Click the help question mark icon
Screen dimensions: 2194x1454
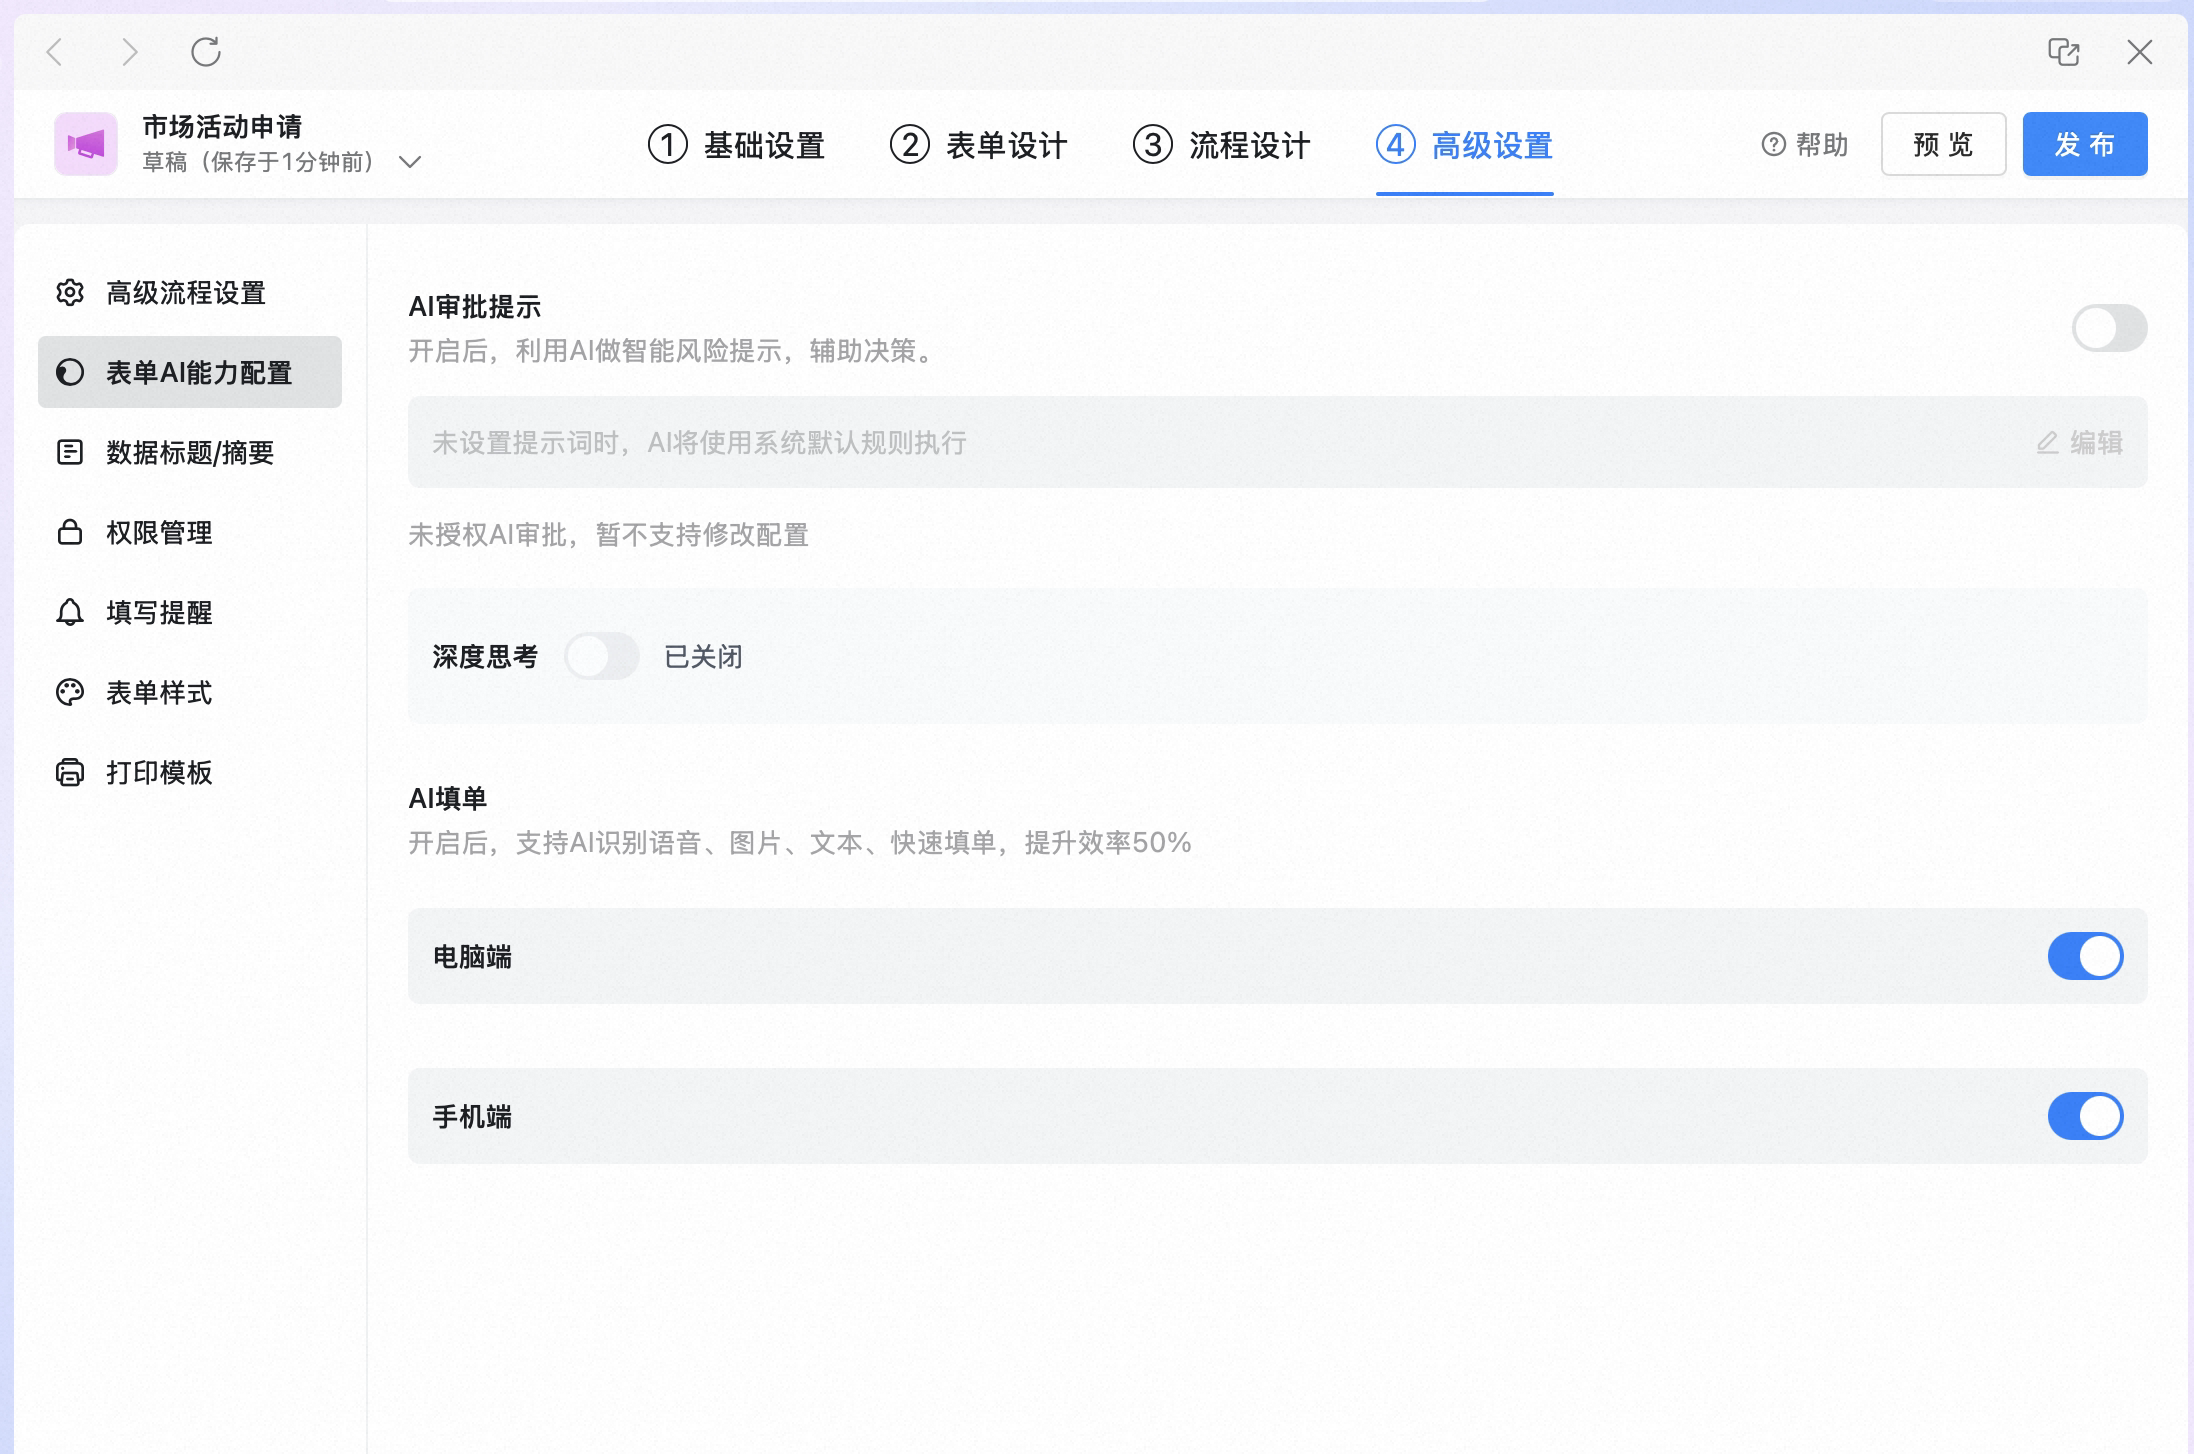[x=1774, y=145]
